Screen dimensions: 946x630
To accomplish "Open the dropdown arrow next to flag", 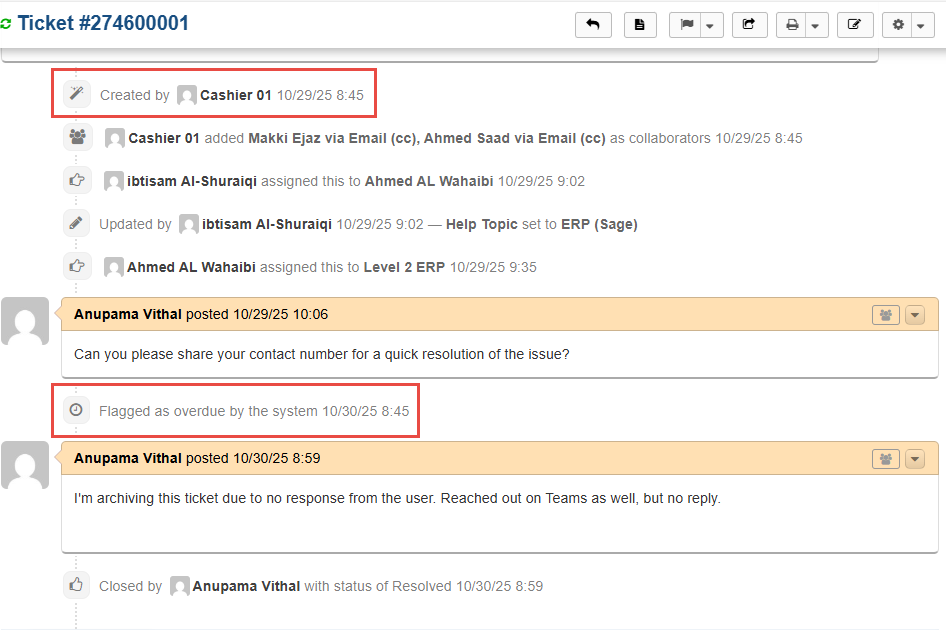I will click(710, 26).
